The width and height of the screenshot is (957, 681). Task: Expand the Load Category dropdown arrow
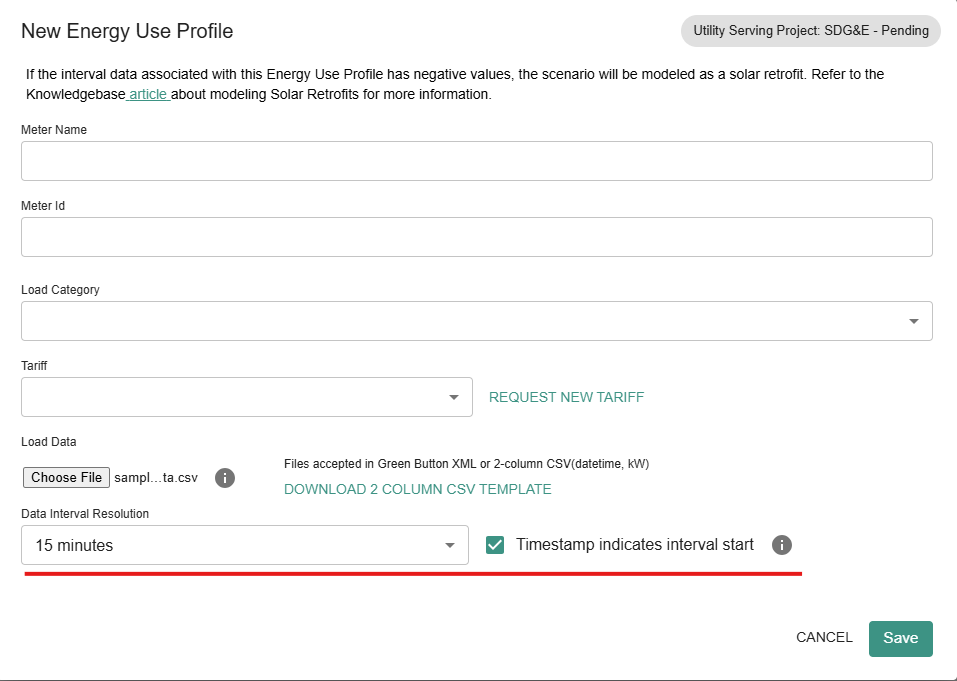point(913,321)
